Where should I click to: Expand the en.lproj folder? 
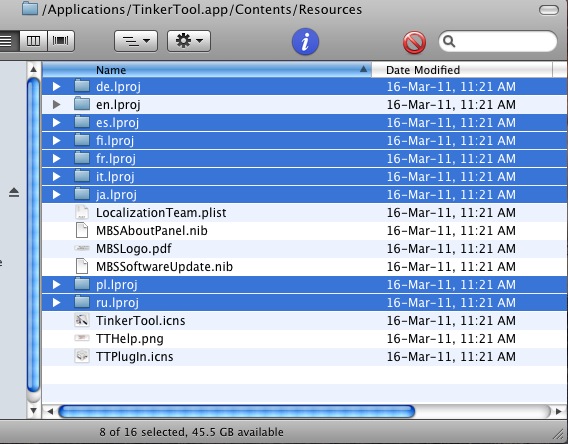[x=56, y=104]
